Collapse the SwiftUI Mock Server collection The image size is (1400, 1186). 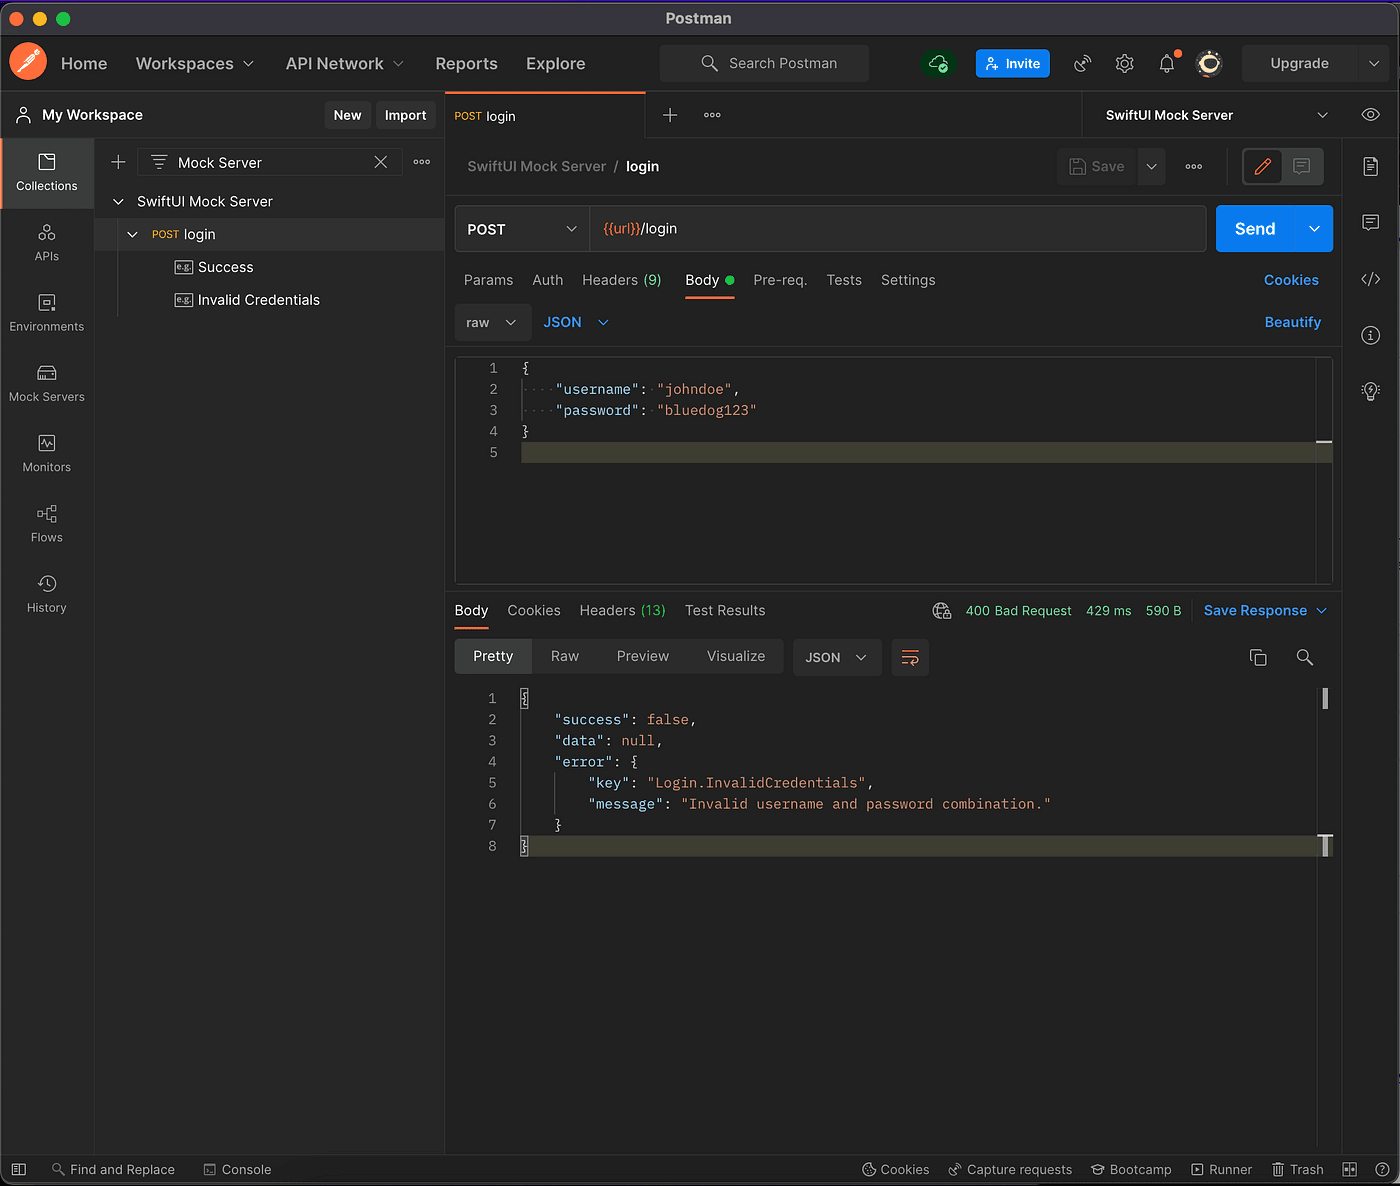click(118, 201)
